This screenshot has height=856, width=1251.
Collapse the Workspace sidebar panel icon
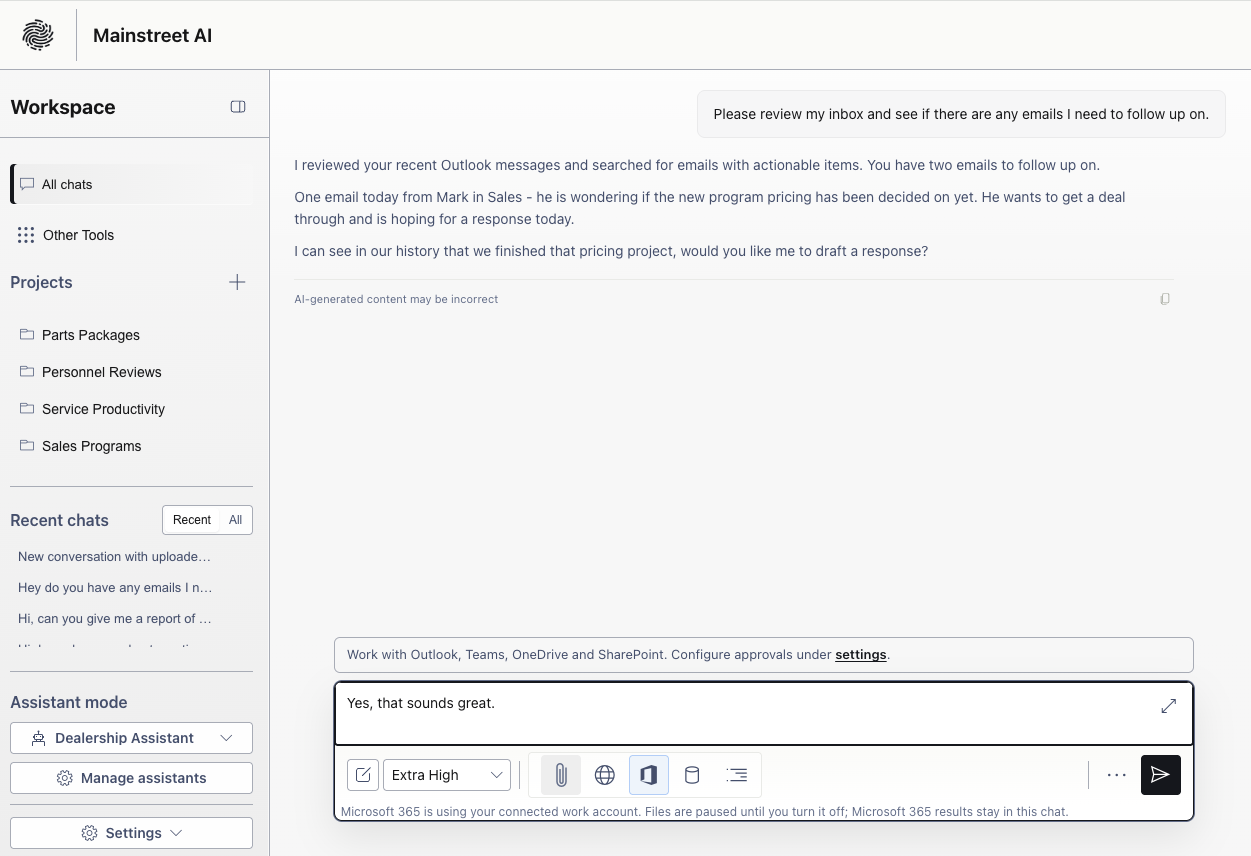[238, 107]
